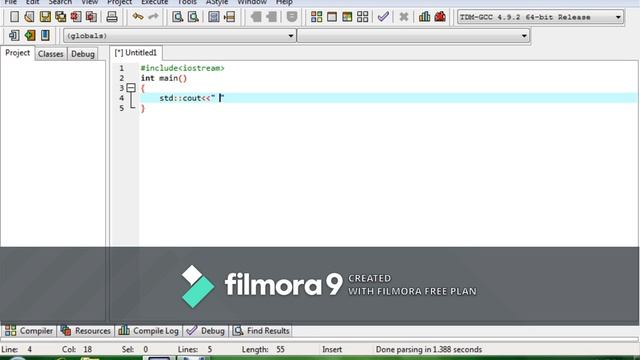Viewport: 640px width, 360px height.
Task: Place cursor in std::cout line
Action: [192, 98]
